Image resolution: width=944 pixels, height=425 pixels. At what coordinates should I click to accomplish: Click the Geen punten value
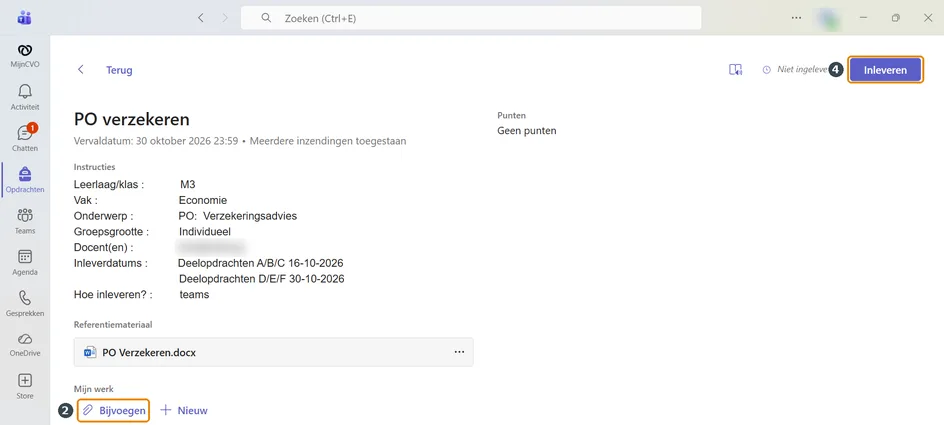point(527,131)
